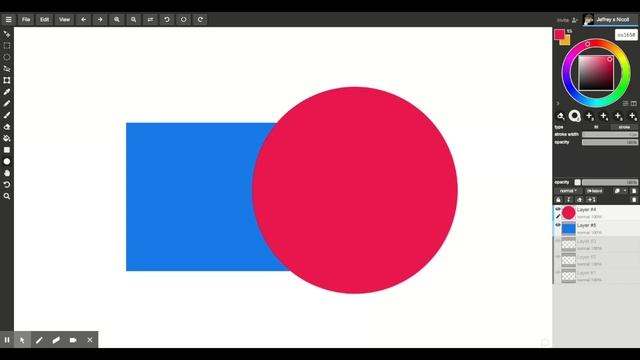Select the move tool at top of toolbar
The width and height of the screenshot is (640, 360).
[7, 34]
